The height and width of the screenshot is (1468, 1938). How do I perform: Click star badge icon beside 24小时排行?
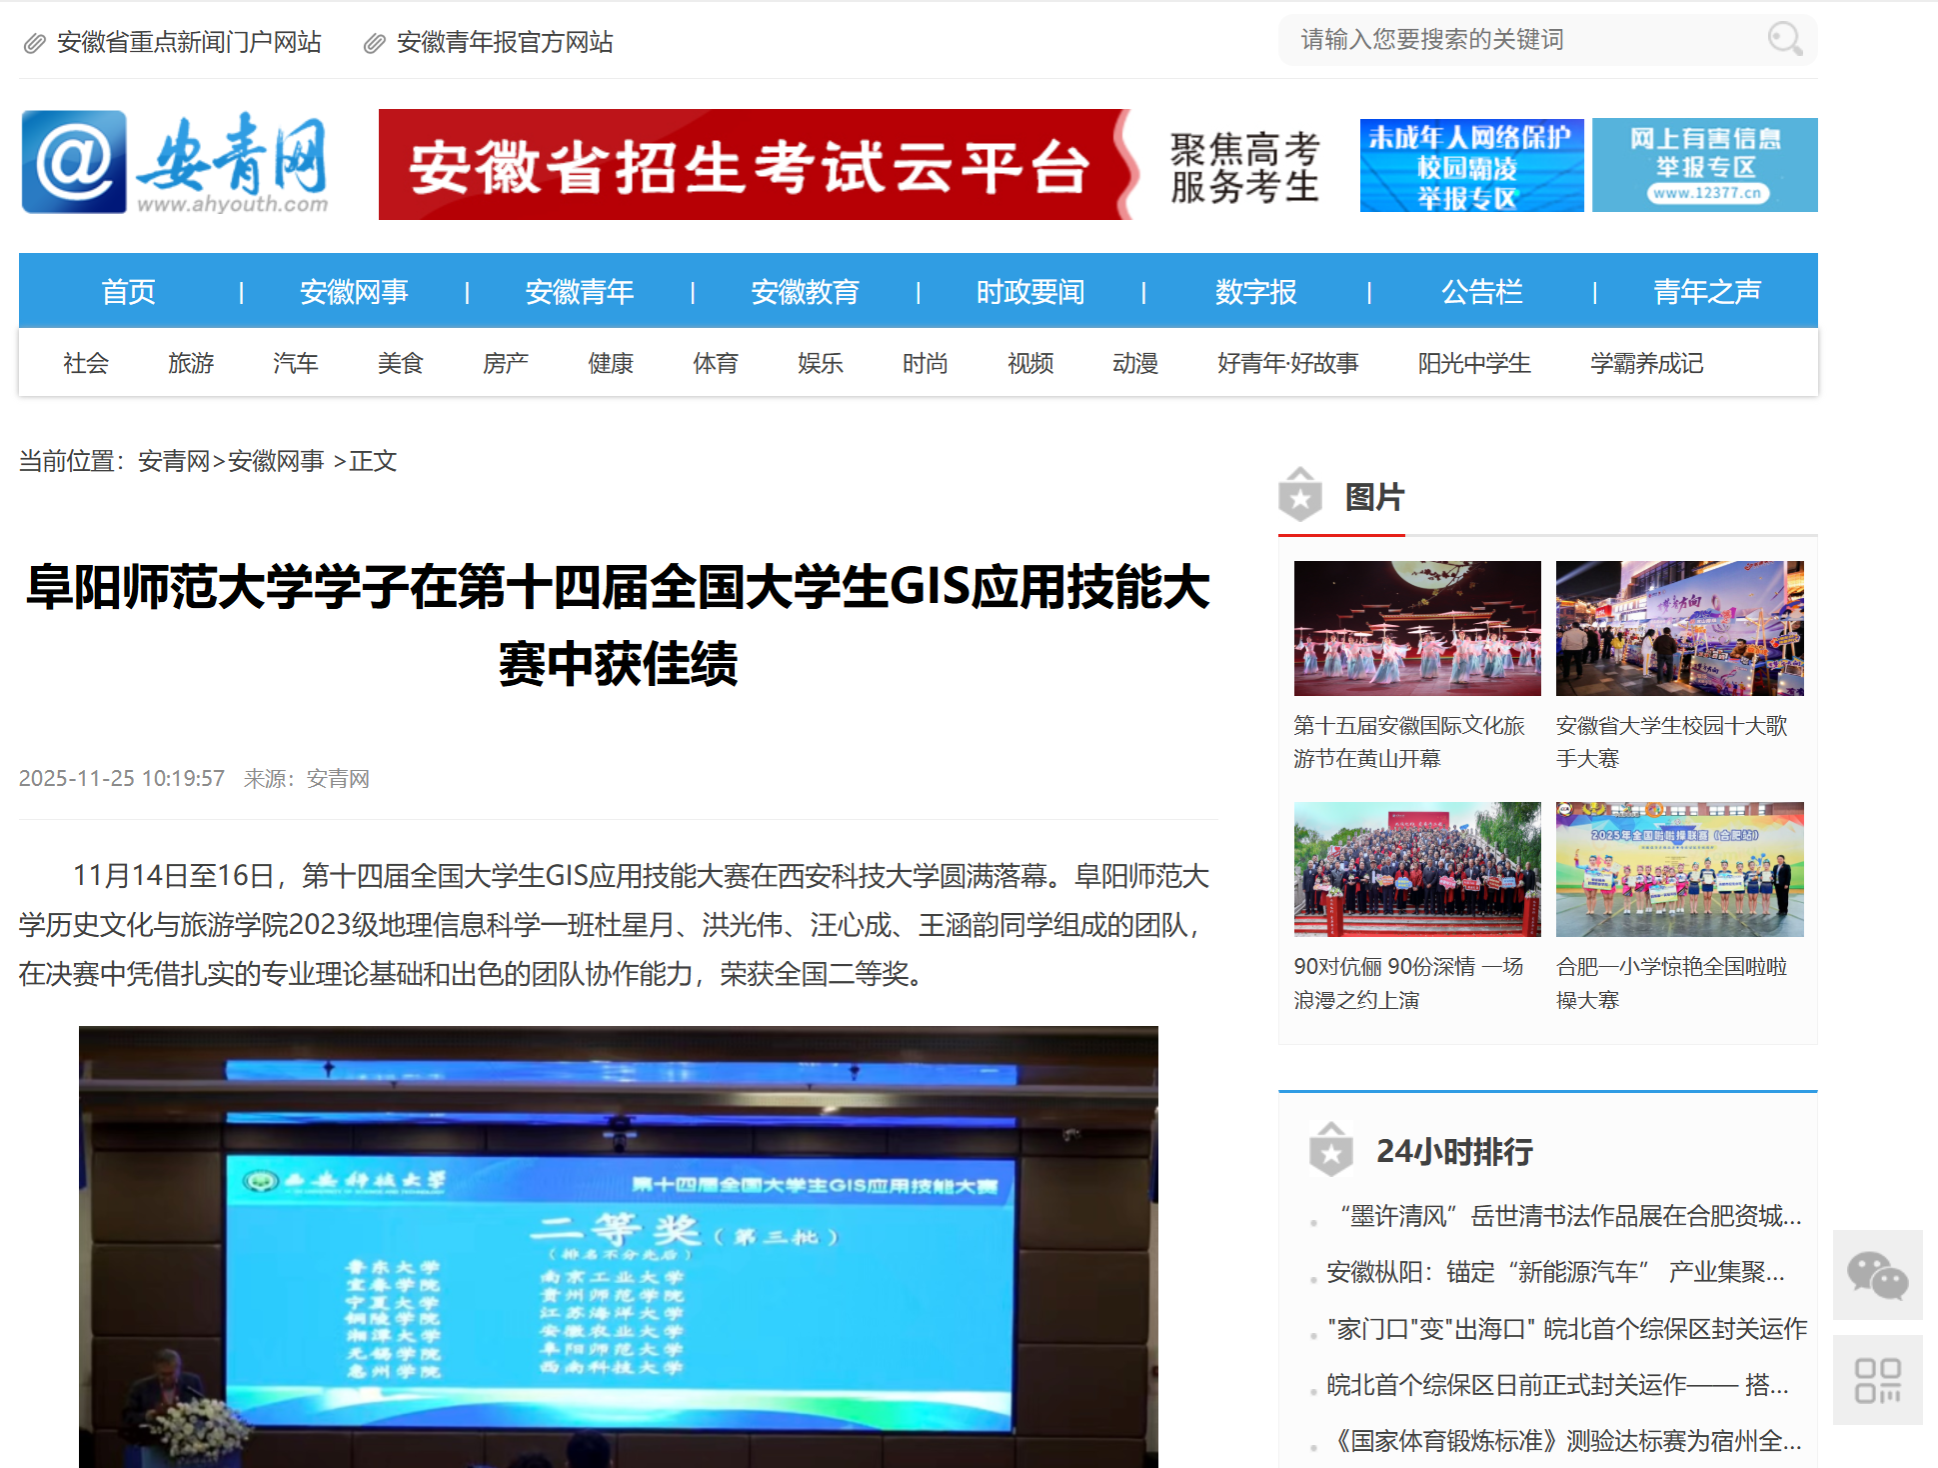pyautogui.click(x=1331, y=1150)
